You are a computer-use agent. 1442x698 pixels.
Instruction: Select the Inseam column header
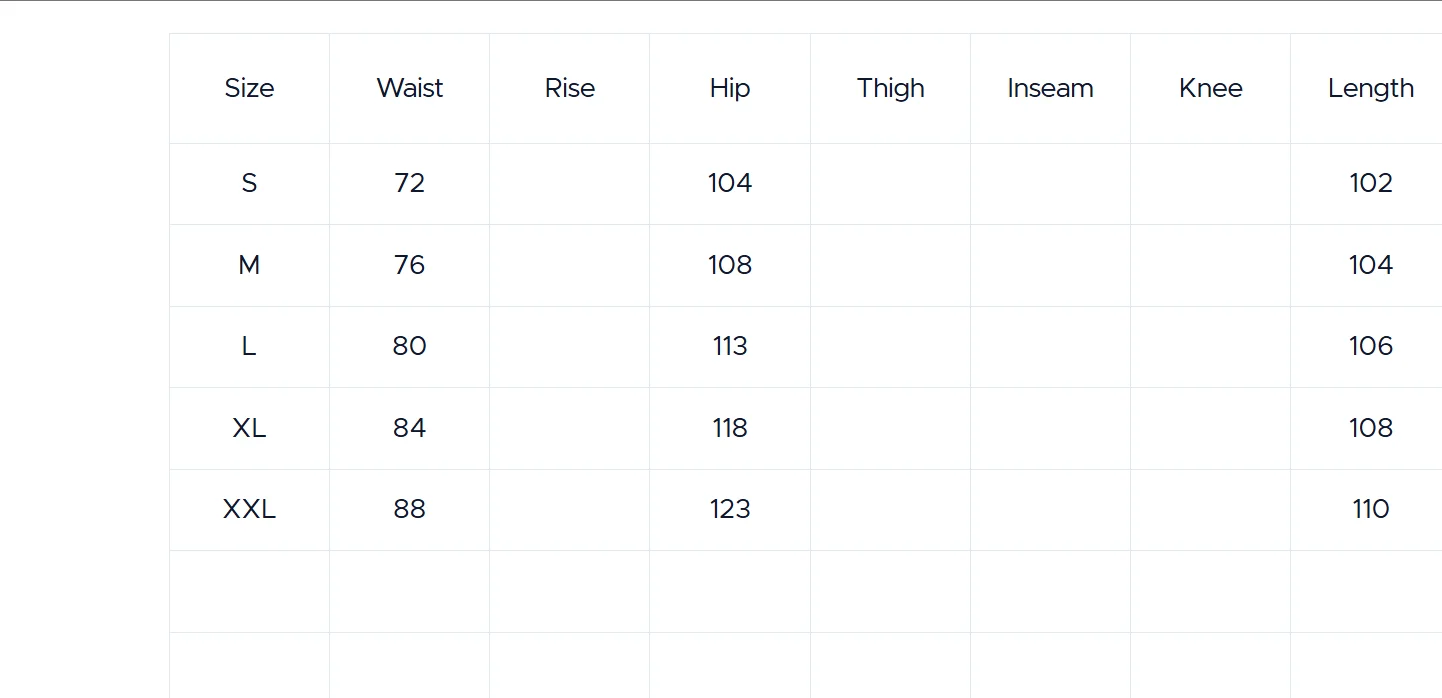pos(1050,88)
